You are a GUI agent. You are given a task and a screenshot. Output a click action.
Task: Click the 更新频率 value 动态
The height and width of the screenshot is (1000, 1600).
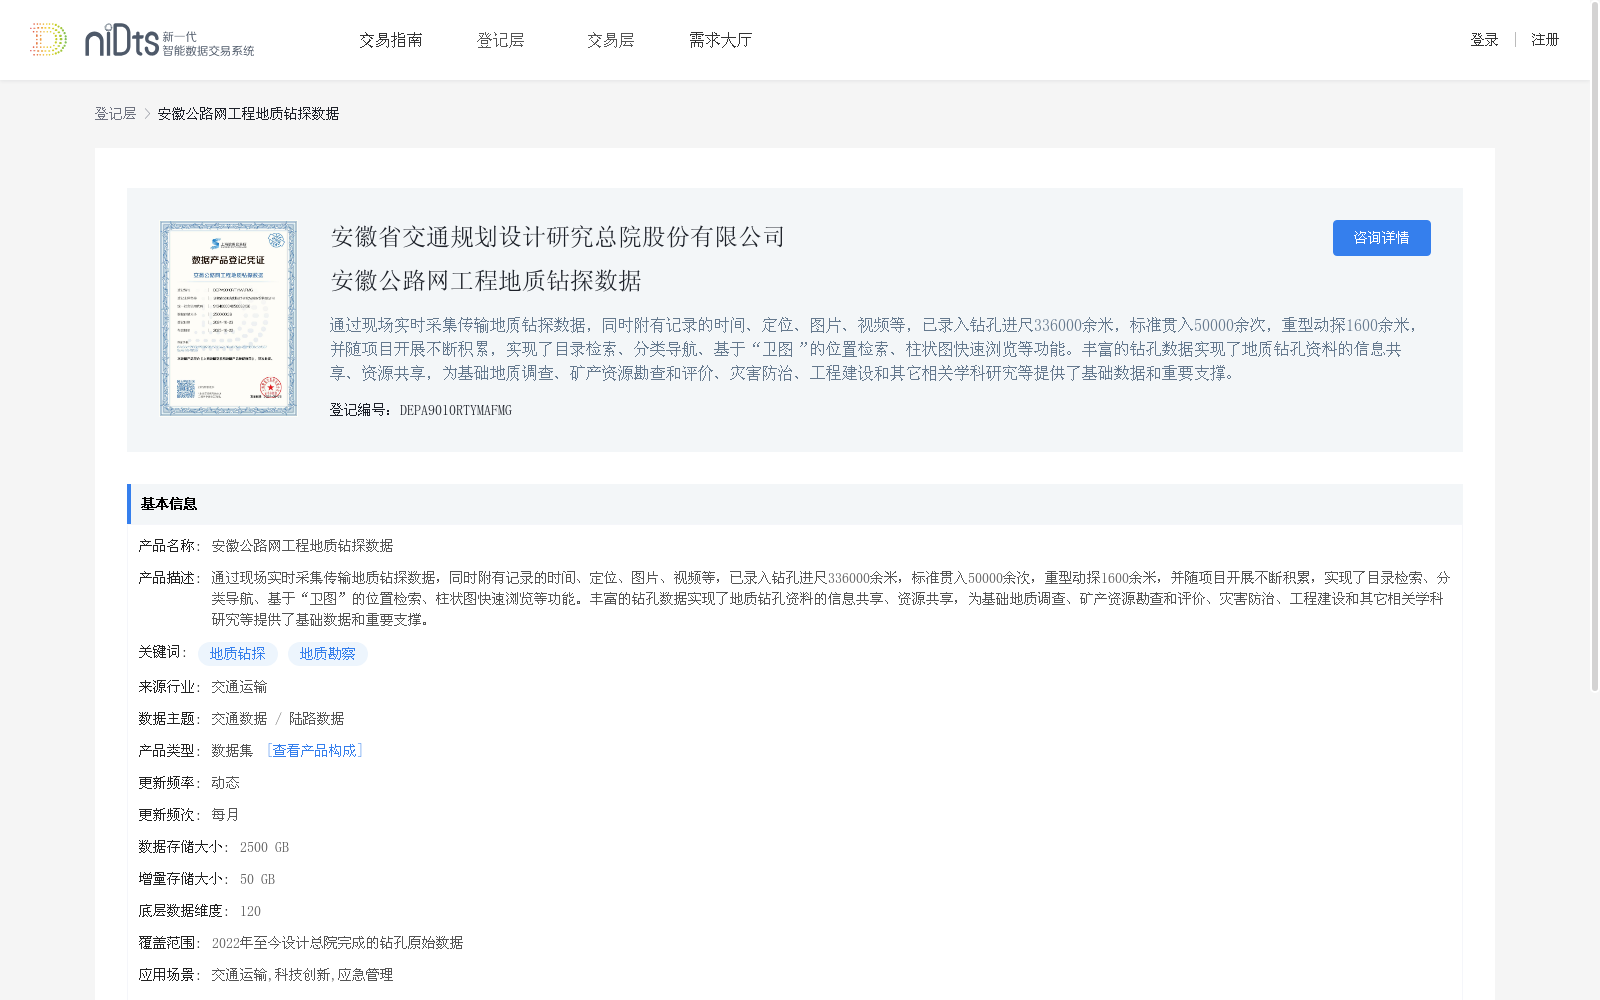click(225, 783)
